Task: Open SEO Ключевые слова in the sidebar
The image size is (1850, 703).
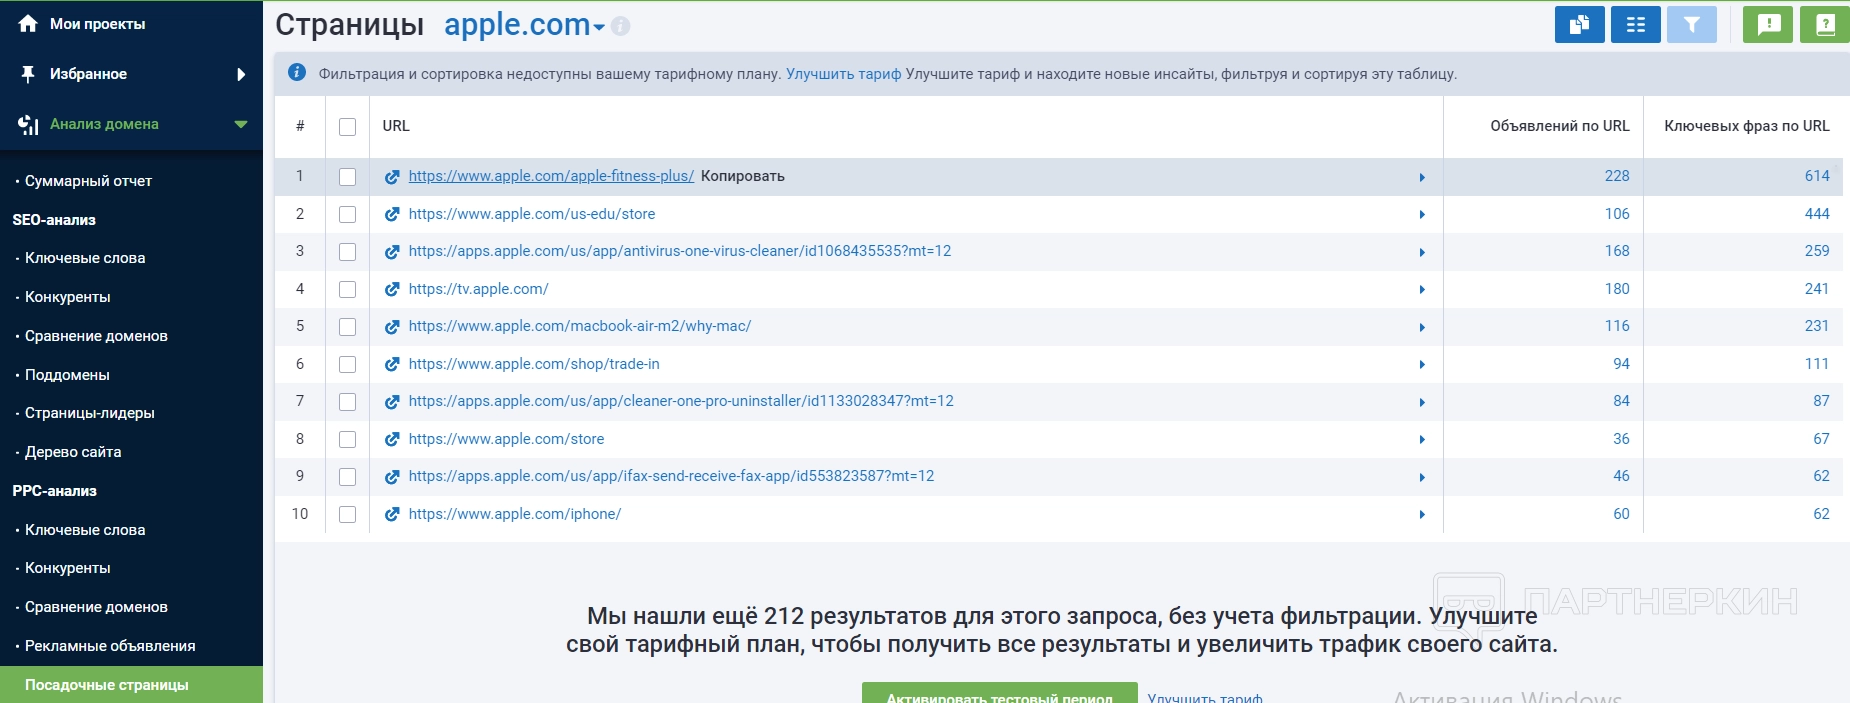Action: 85,258
